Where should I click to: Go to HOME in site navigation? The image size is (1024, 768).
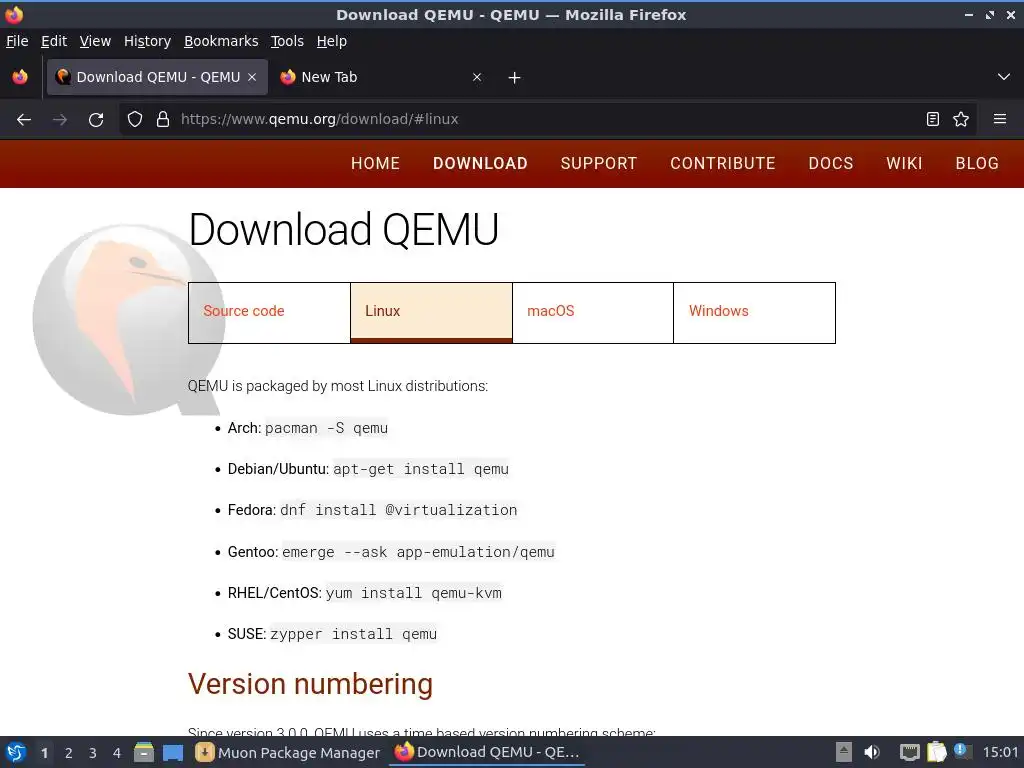click(376, 163)
